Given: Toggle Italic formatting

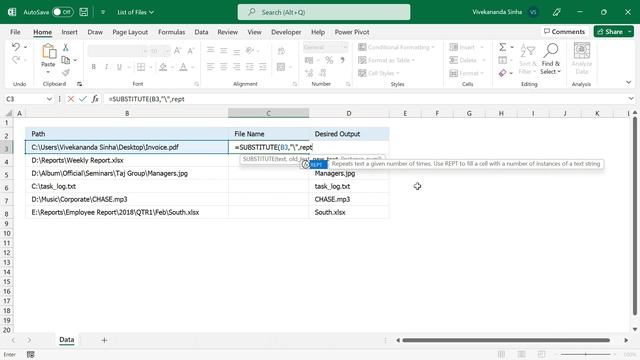Looking at the screenshot, I should [106, 67].
